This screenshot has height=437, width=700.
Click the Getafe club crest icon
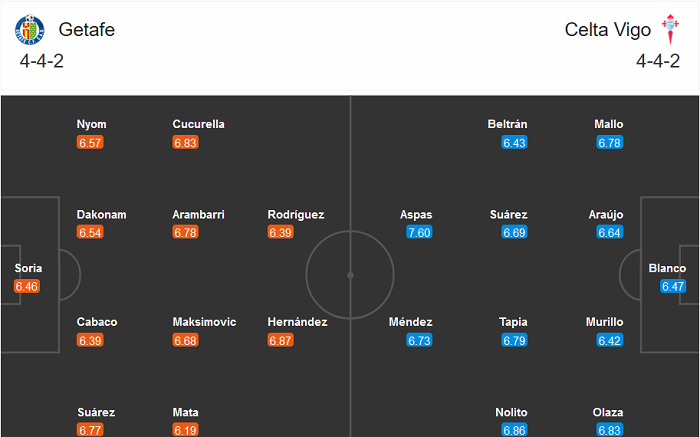pos(29,30)
